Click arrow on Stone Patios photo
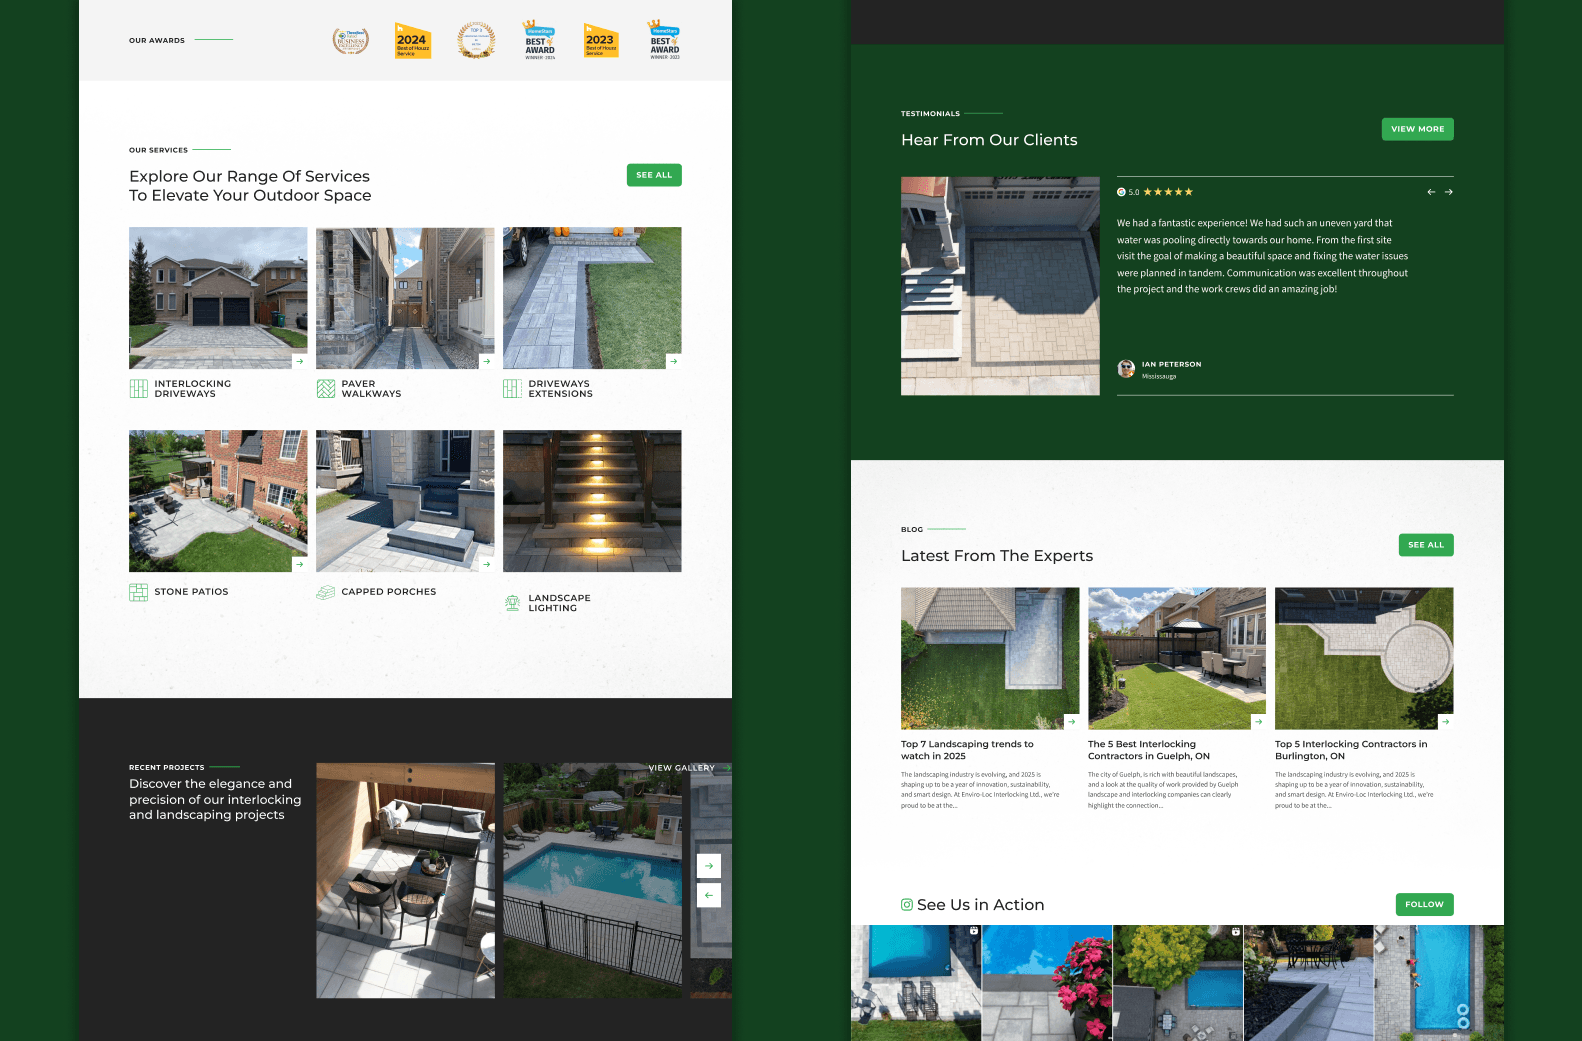This screenshot has height=1041, width=1582. click(299, 564)
